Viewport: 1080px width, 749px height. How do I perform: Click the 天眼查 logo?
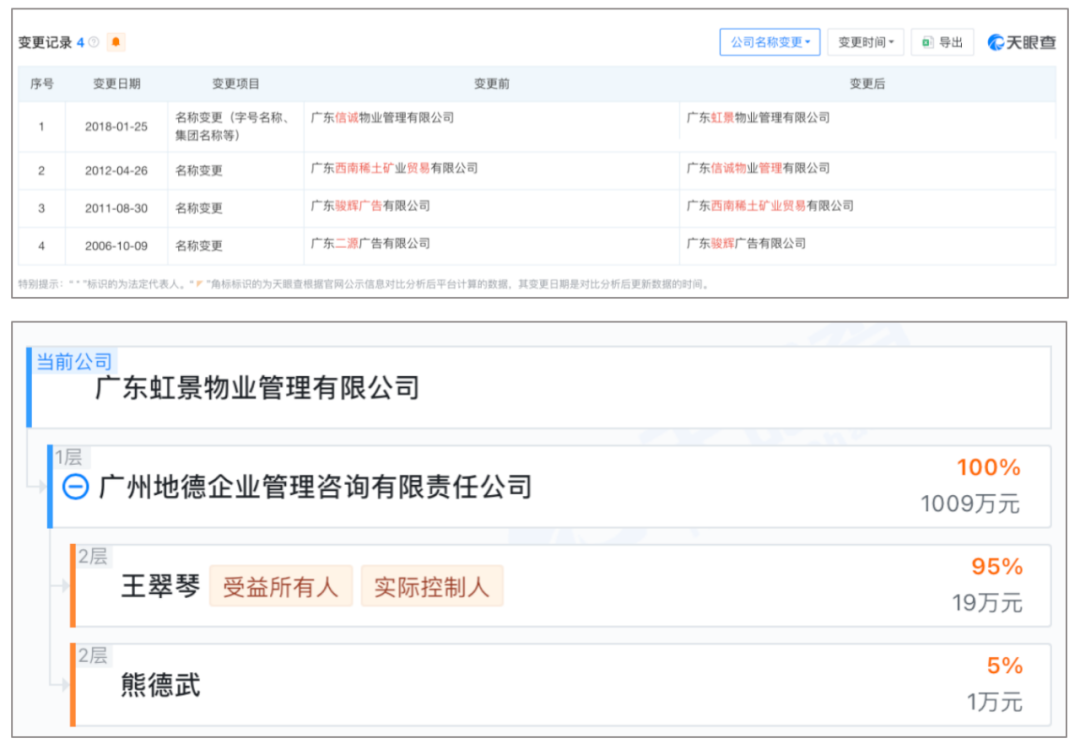click(x=1021, y=42)
